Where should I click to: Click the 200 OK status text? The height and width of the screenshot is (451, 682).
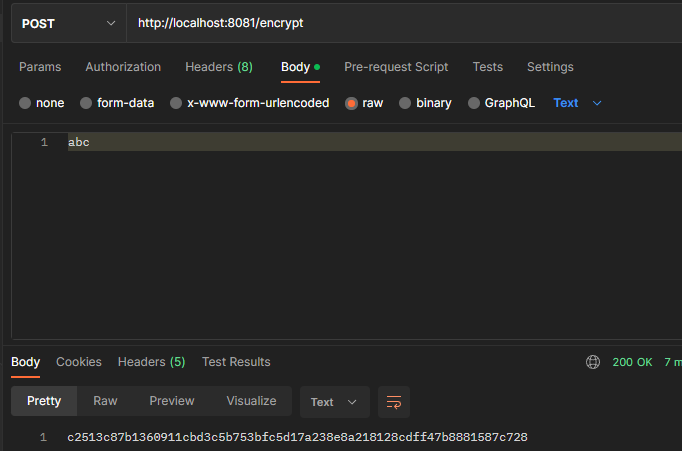632,362
